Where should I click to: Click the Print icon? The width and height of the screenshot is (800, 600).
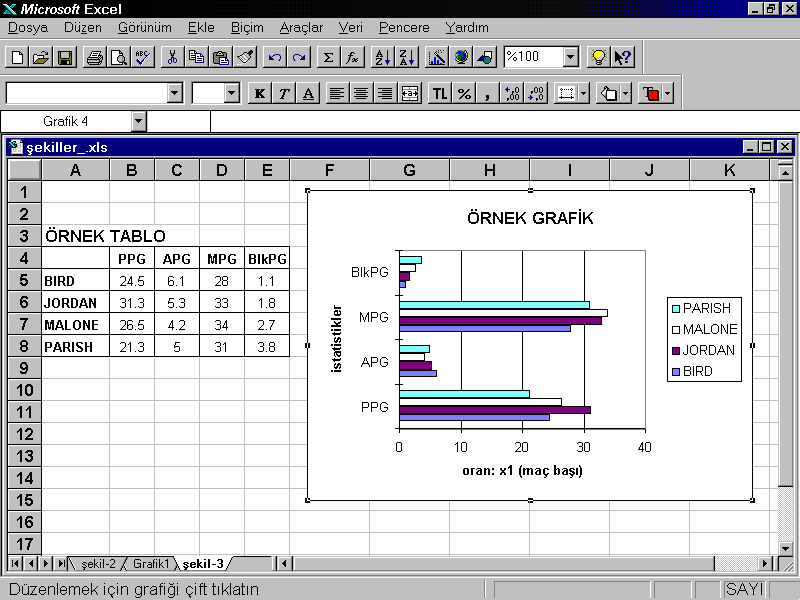tap(95, 57)
